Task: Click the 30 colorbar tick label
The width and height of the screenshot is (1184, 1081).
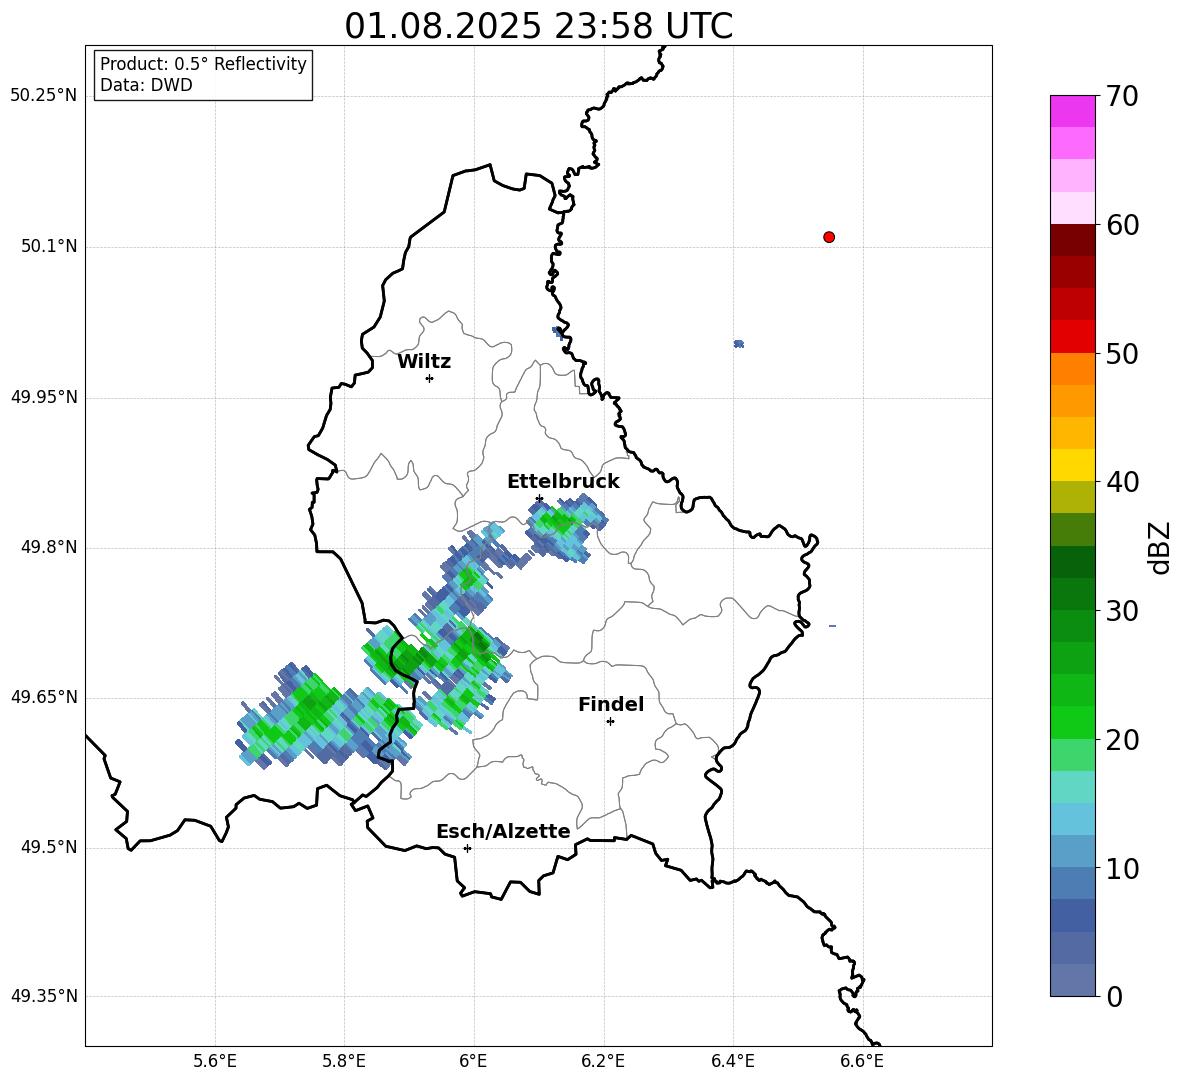Action: pyautogui.click(x=1123, y=611)
